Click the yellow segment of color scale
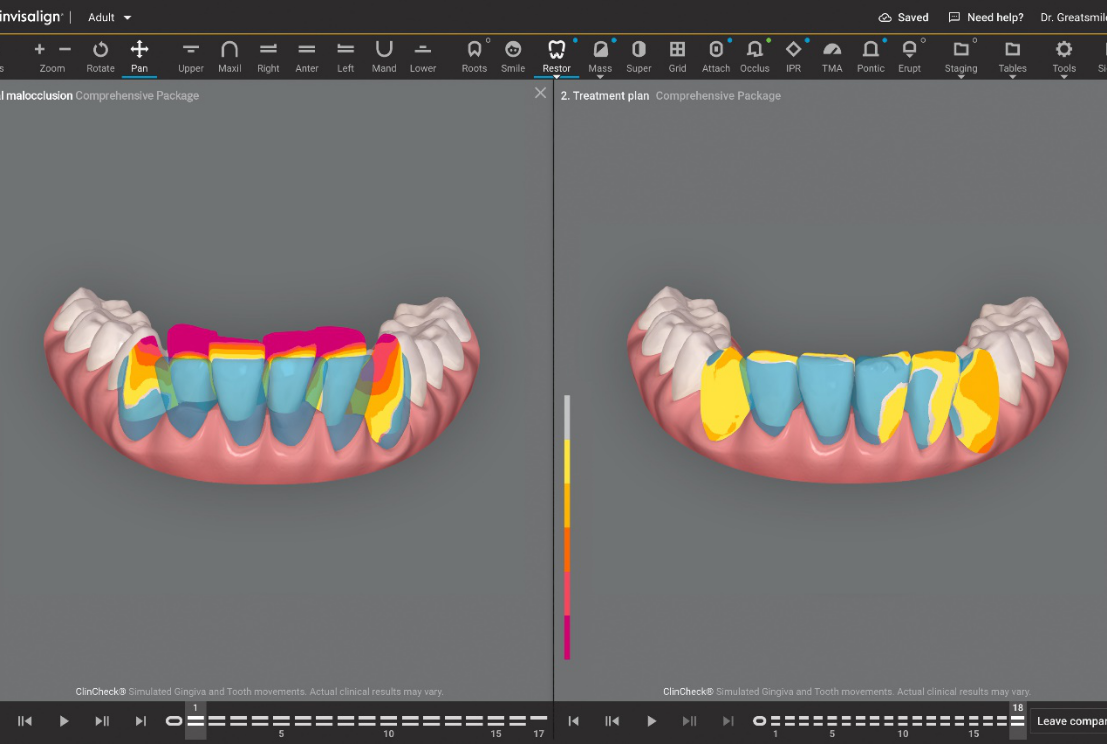This screenshot has width=1108, height=744. point(567,461)
